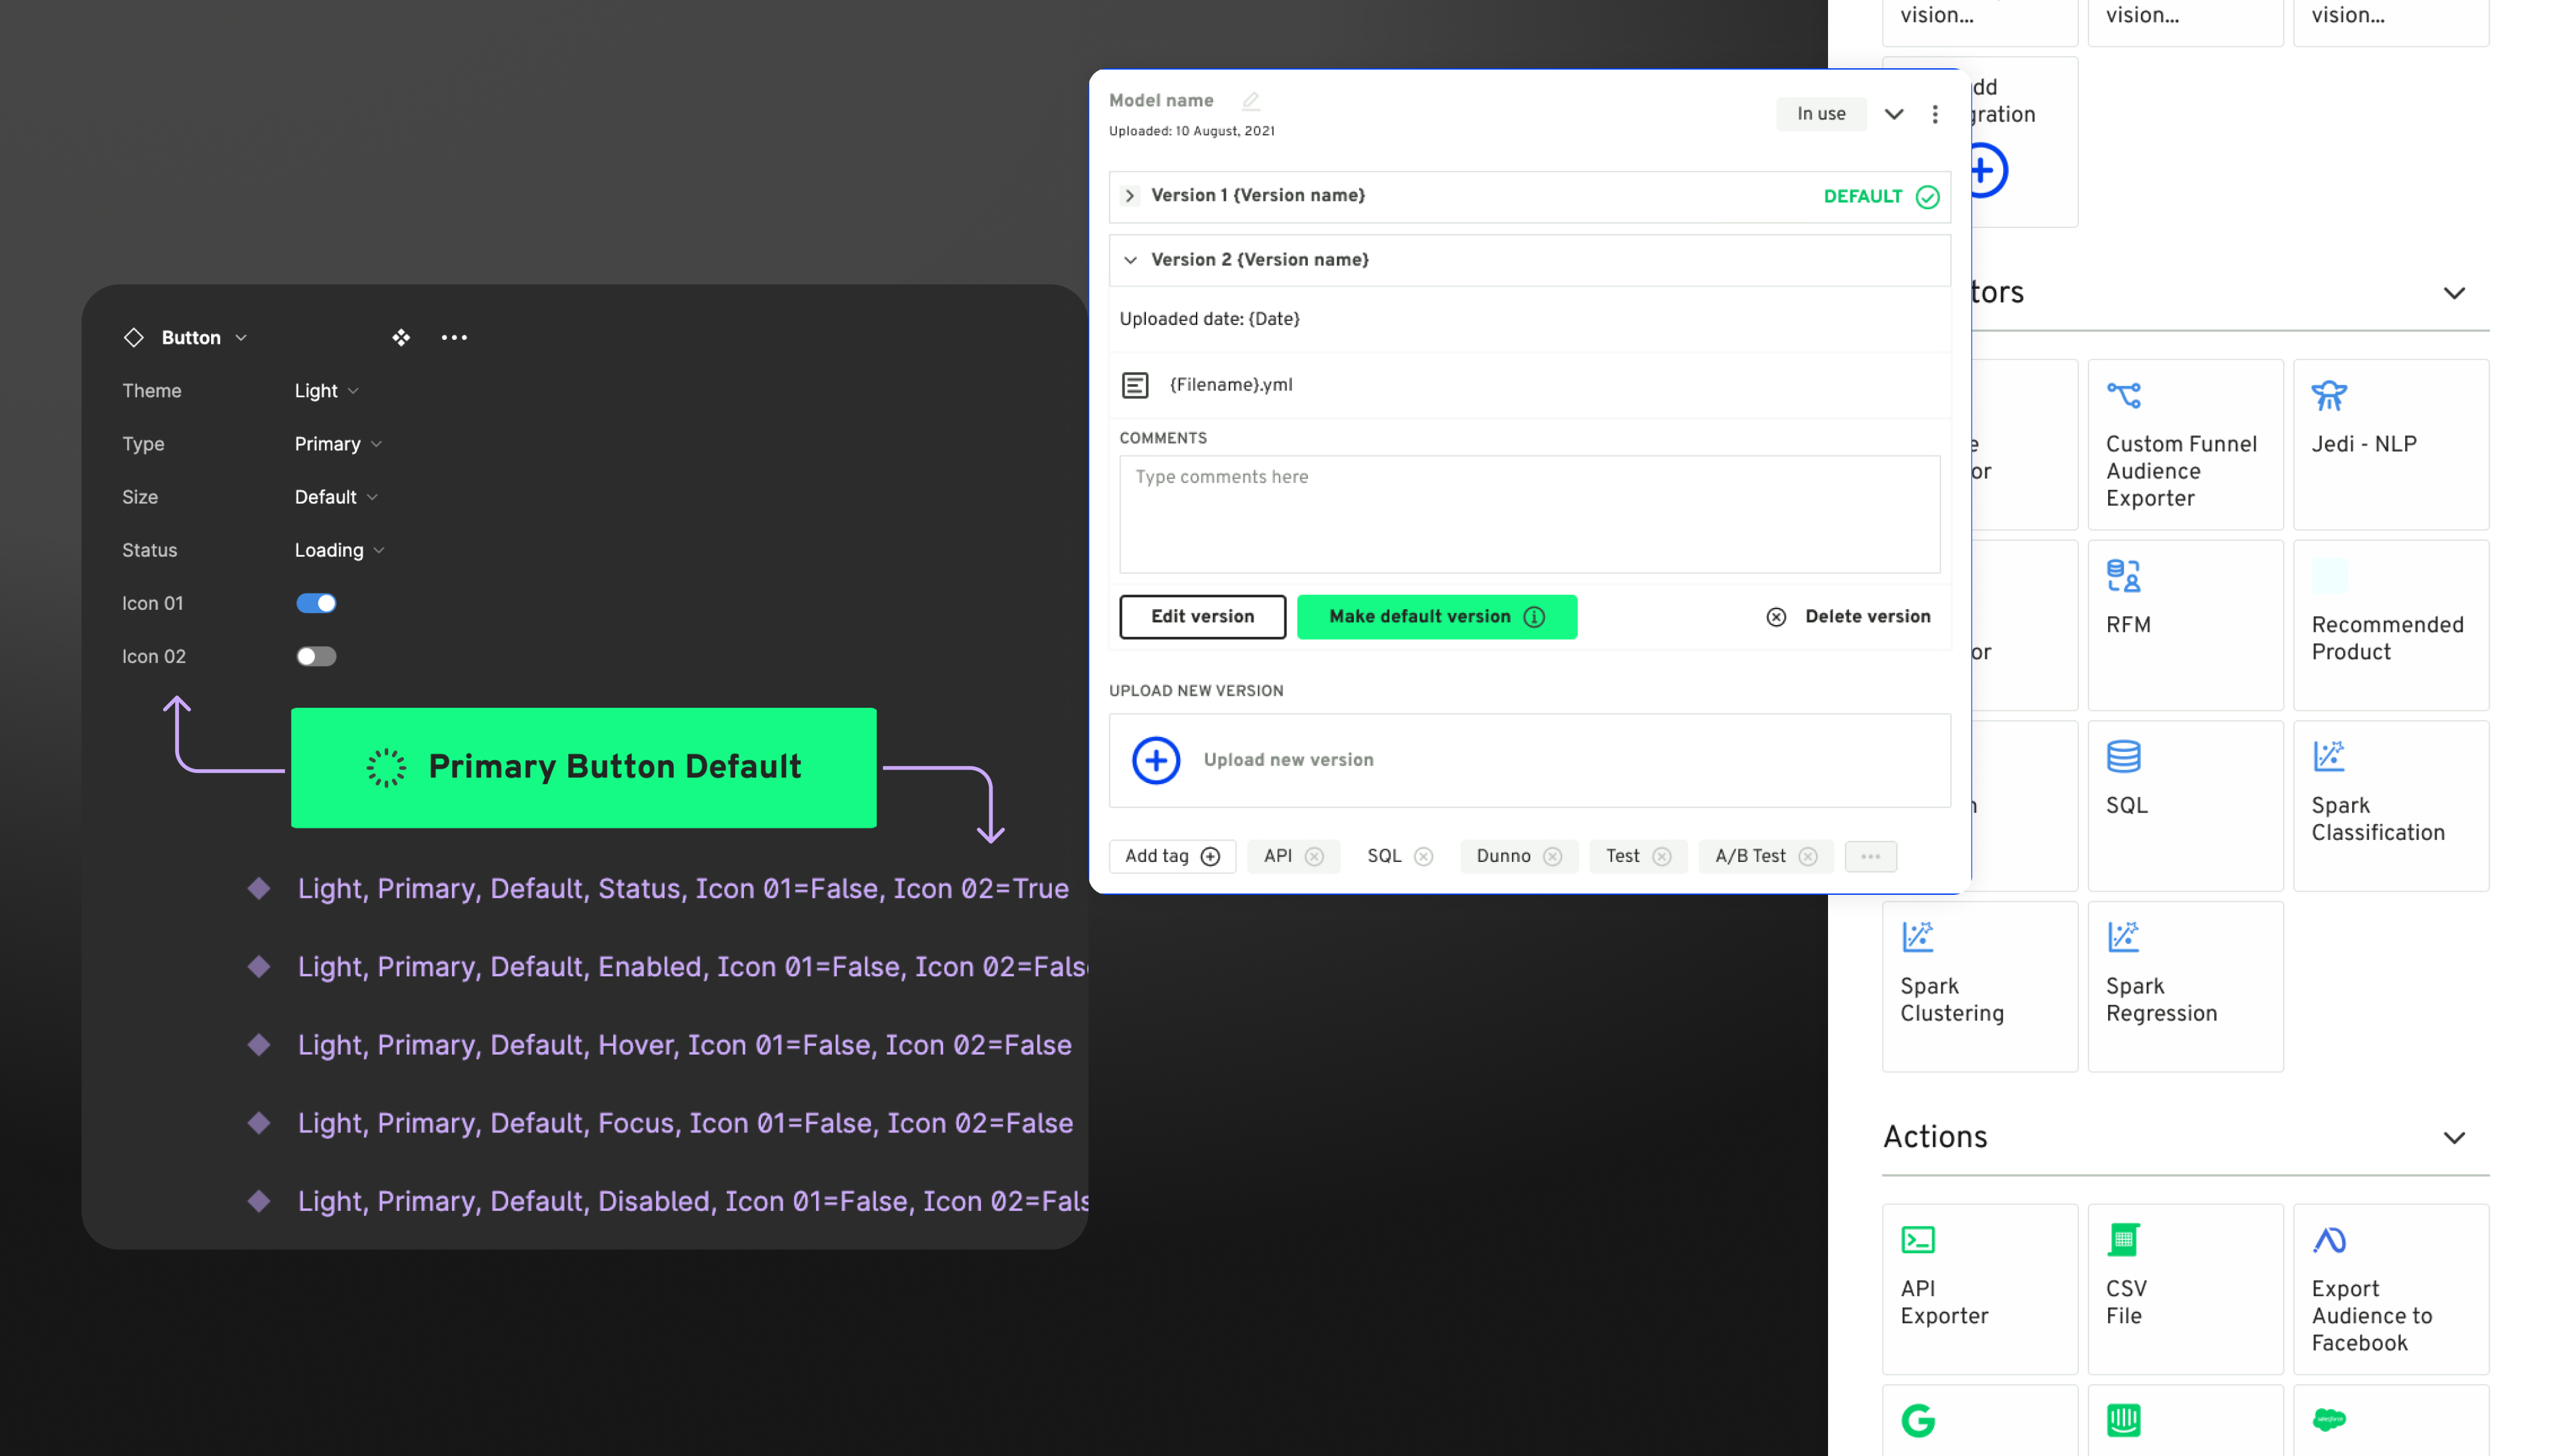This screenshot has height=1456, width=2560.
Task: Collapse the model card with the top chevron
Action: point(1893,114)
